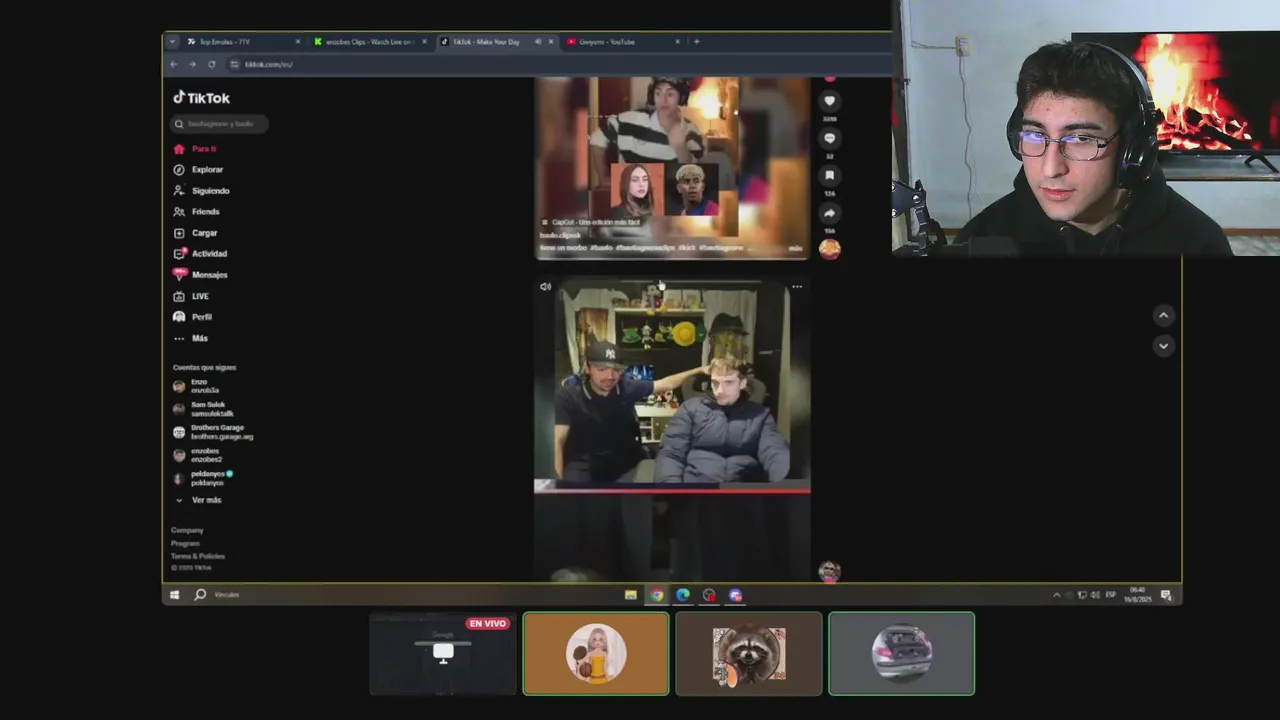Close the Top Emotes 7TV tab
Viewport: 1280px width, 720px height.
297,42
